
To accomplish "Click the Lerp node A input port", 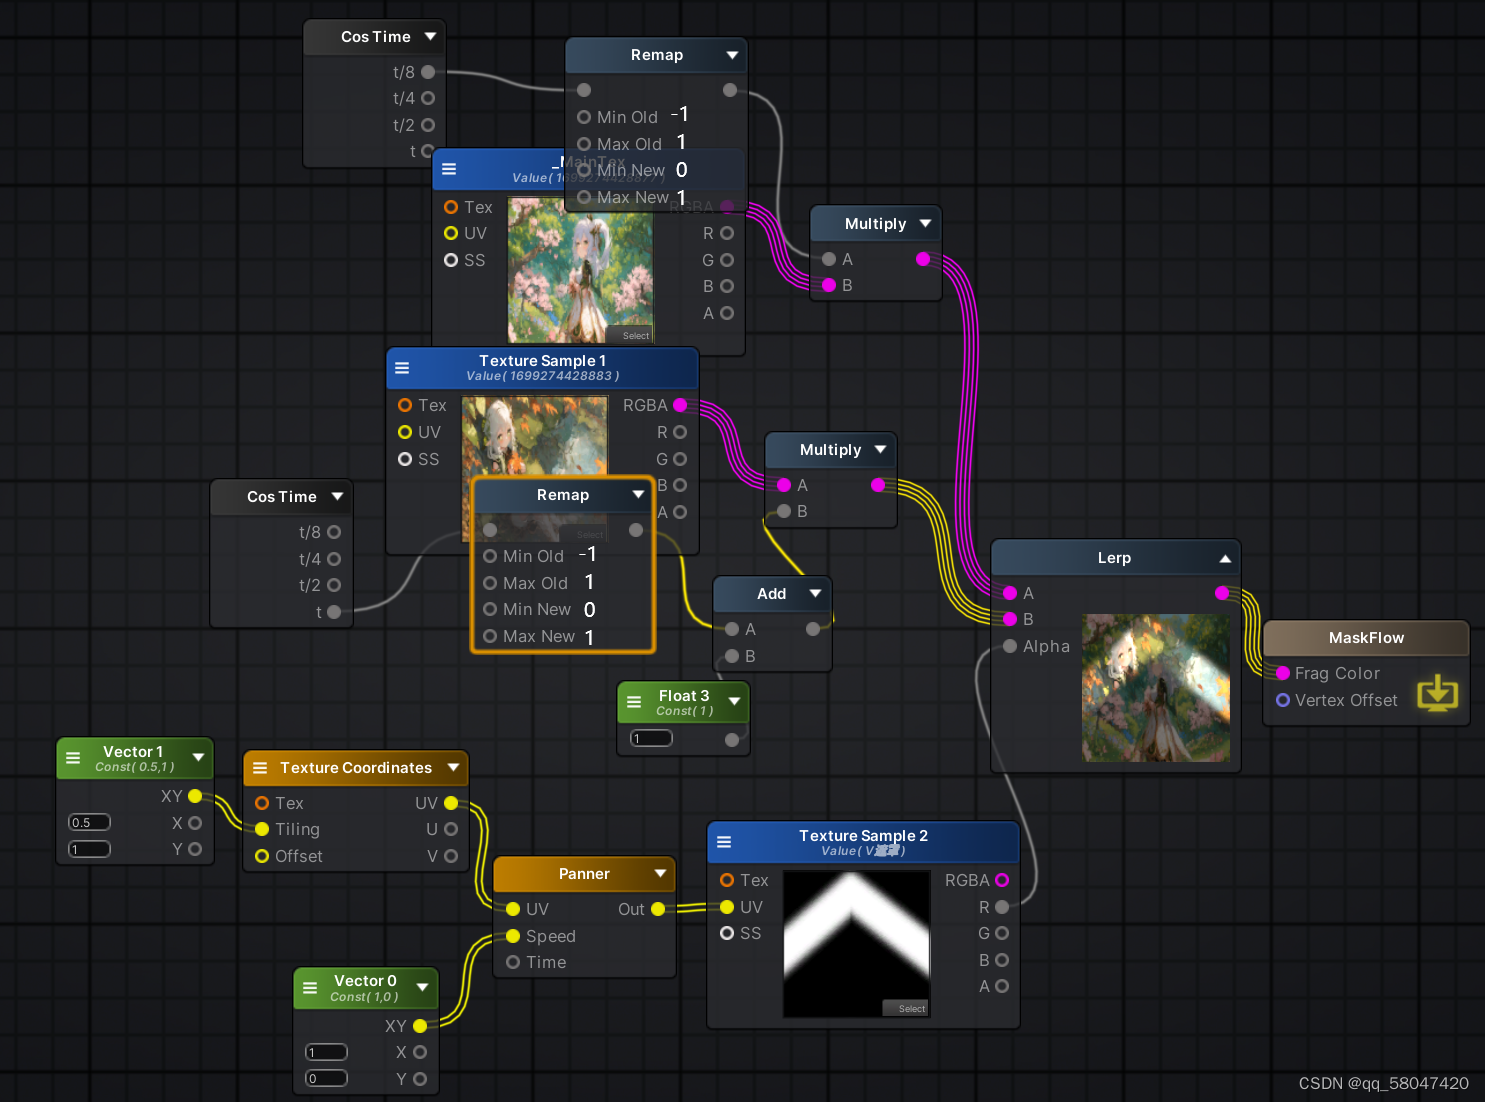I will tap(1010, 593).
